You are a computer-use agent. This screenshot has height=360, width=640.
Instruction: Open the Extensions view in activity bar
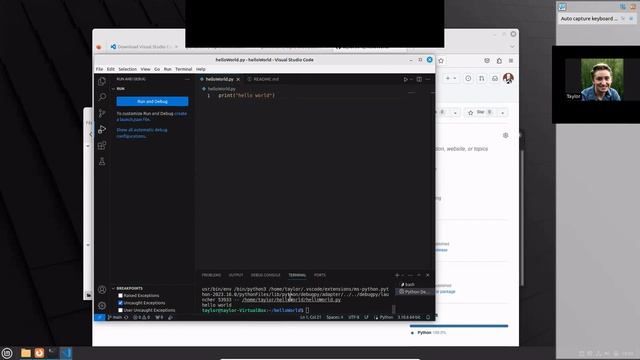102,145
